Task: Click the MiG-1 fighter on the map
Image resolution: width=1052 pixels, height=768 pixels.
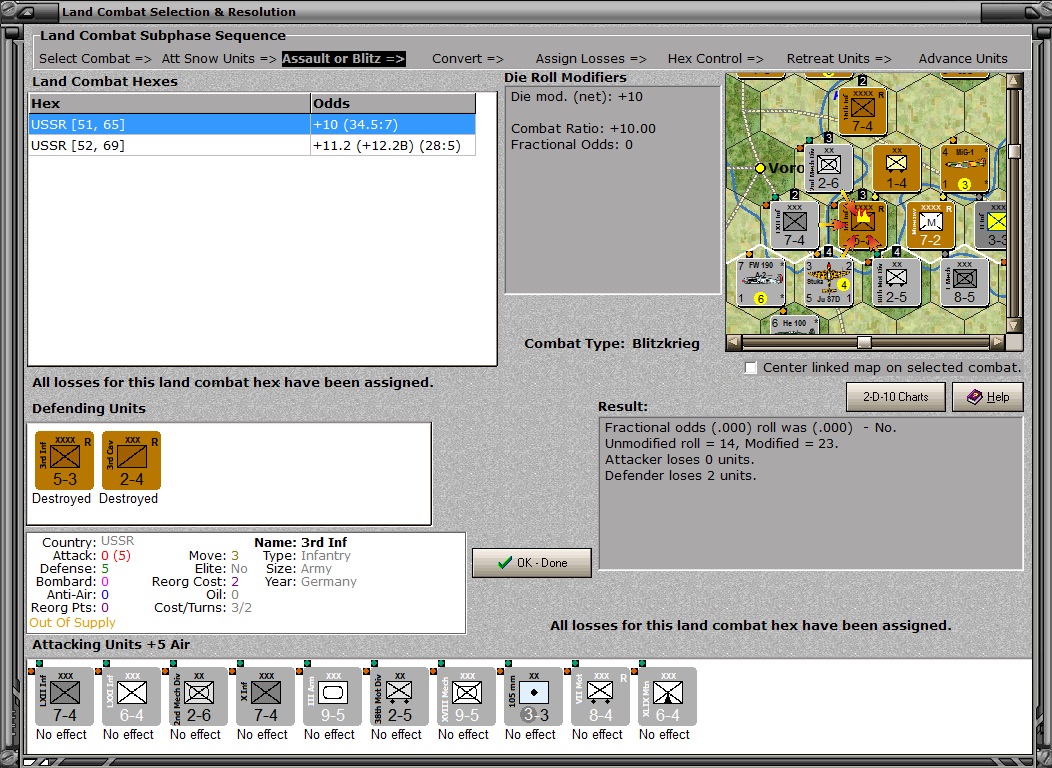Action: click(x=964, y=168)
